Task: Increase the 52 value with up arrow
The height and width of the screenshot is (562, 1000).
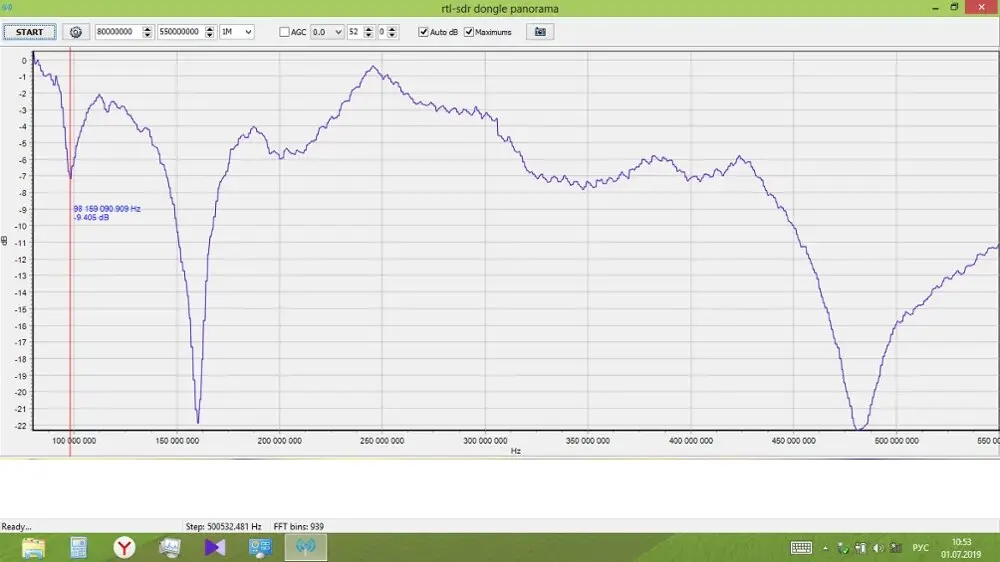Action: point(369,29)
